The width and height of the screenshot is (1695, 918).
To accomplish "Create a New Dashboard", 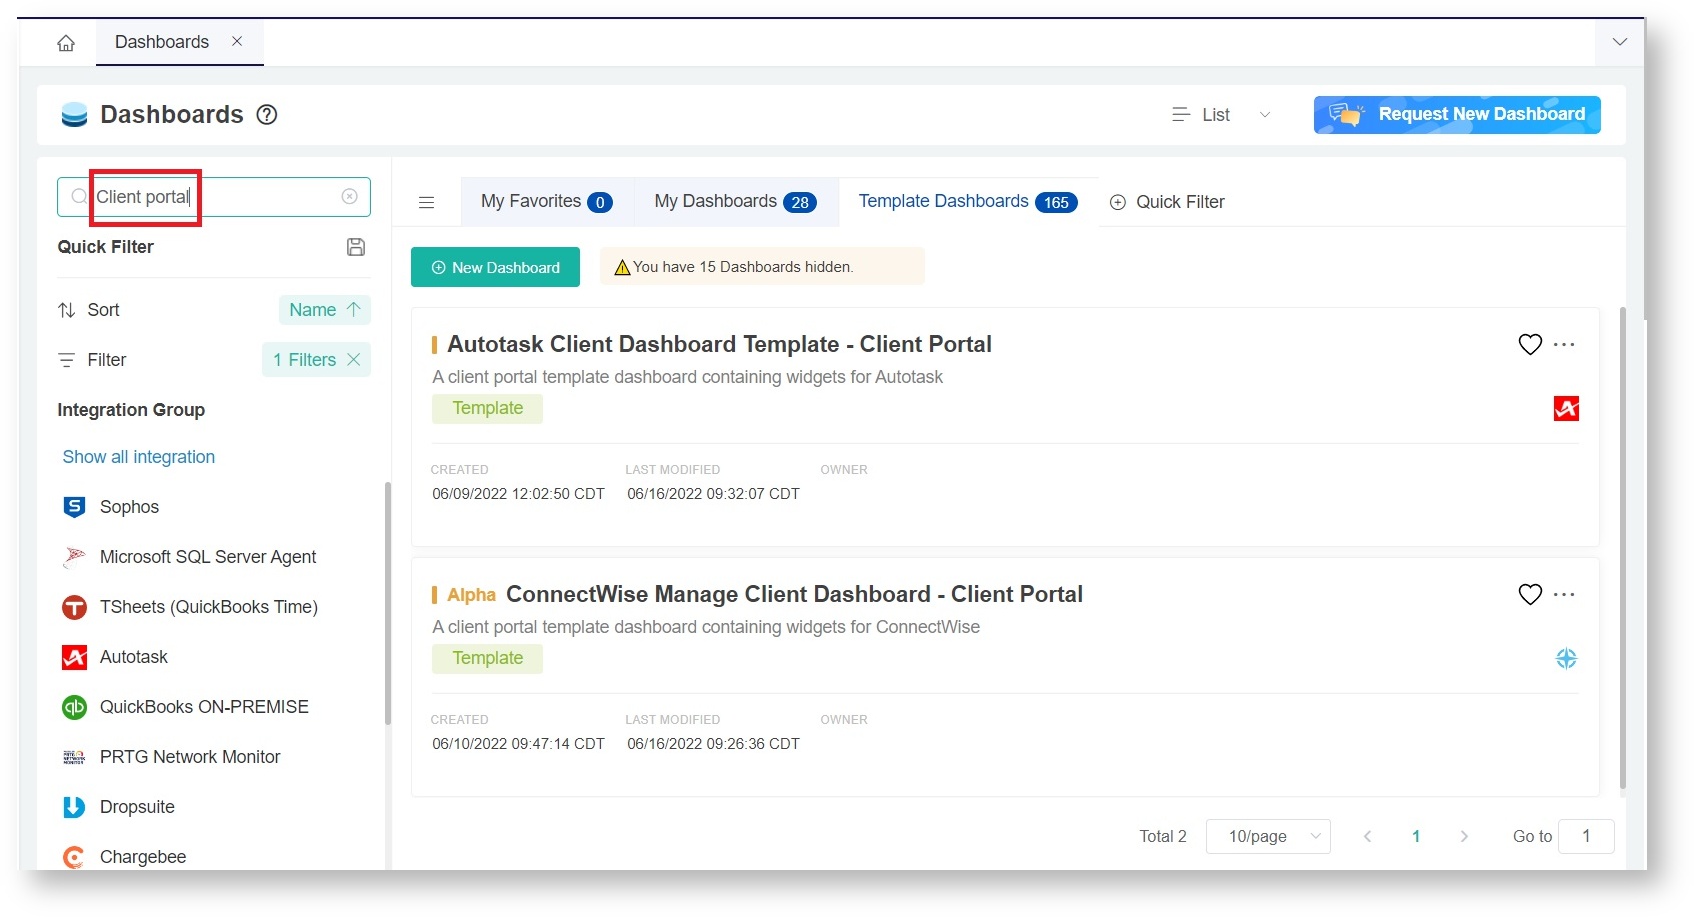I will click(x=495, y=267).
